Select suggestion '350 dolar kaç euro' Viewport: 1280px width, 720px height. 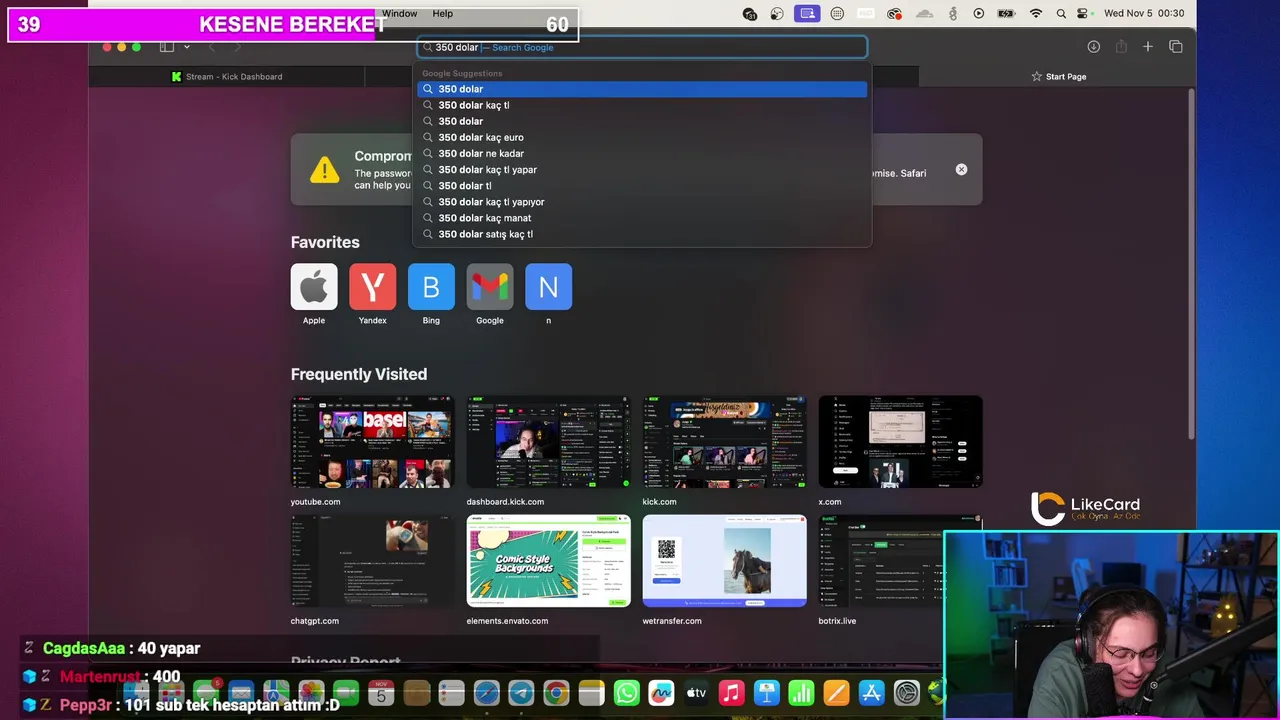[x=642, y=137]
